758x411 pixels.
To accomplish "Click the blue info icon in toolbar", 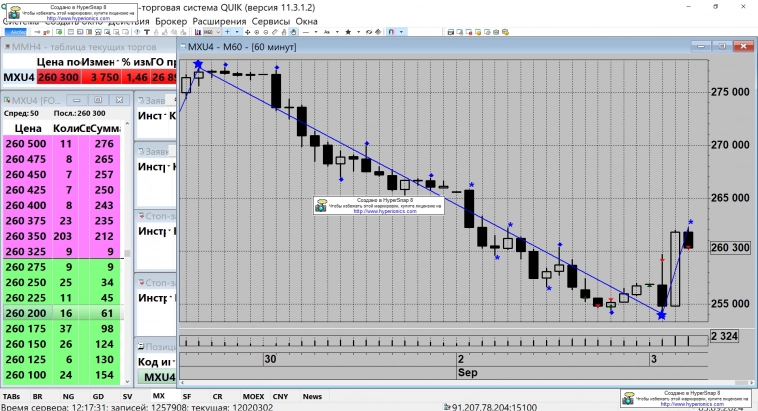I will pyautogui.click(x=137, y=32).
